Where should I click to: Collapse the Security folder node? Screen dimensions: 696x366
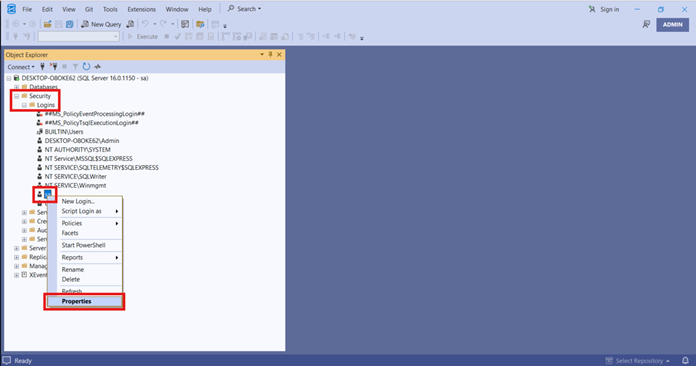click(x=16, y=96)
